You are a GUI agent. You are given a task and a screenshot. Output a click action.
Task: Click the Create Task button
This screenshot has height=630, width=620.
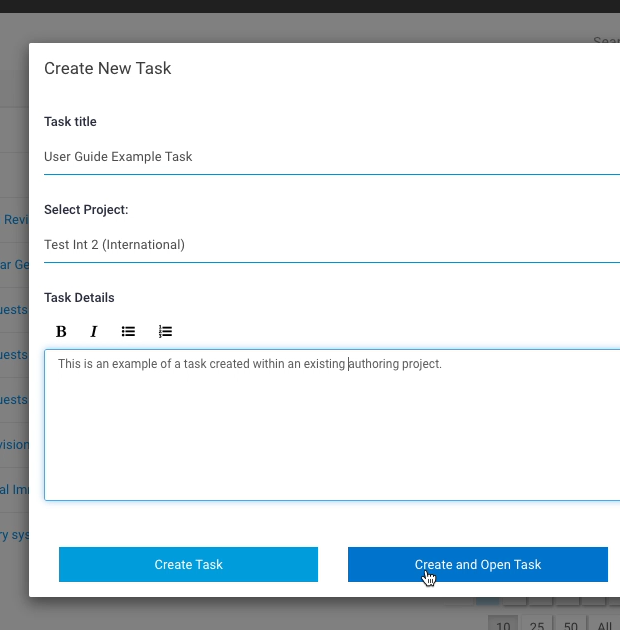click(188, 564)
